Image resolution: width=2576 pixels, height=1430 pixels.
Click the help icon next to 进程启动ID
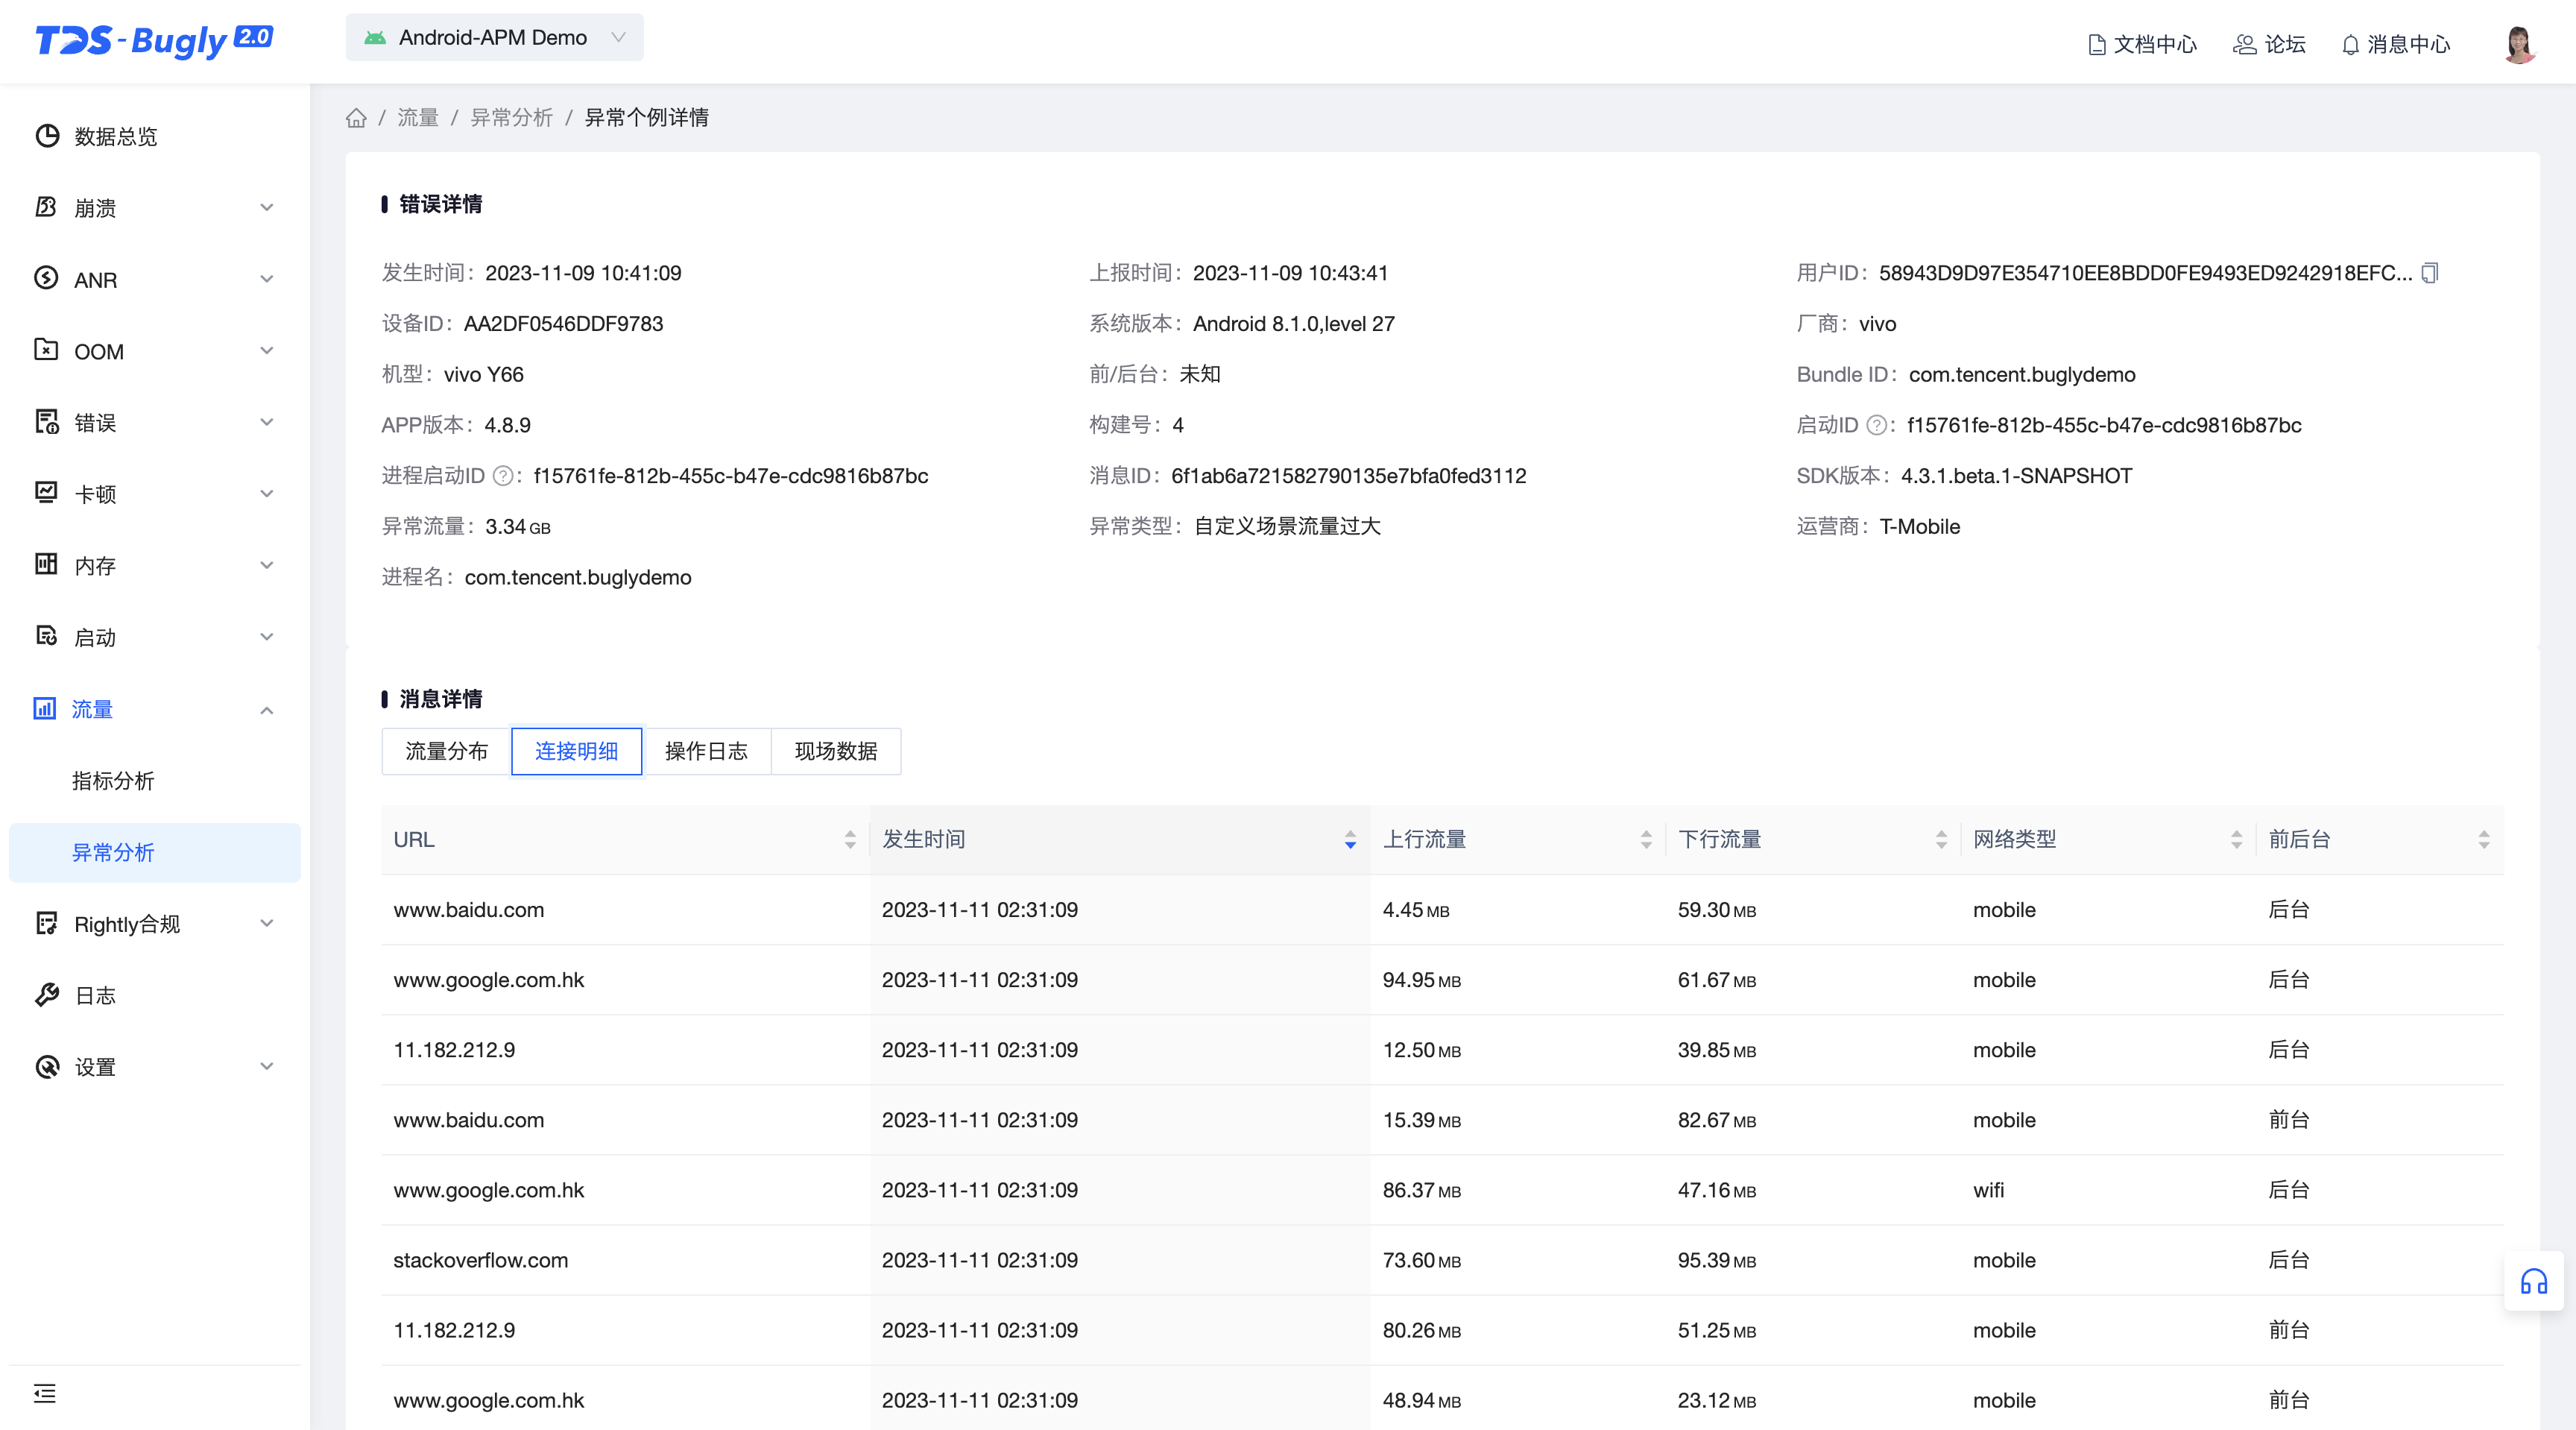point(503,476)
